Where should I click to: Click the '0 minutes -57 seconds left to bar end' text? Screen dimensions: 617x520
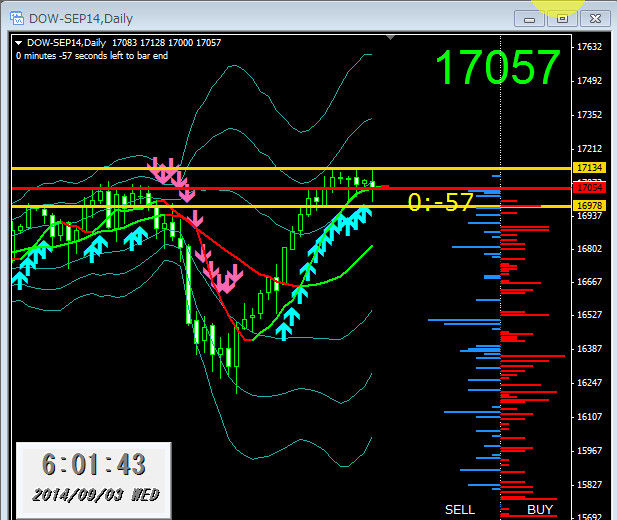pyautogui.click(x=92, y=56)
